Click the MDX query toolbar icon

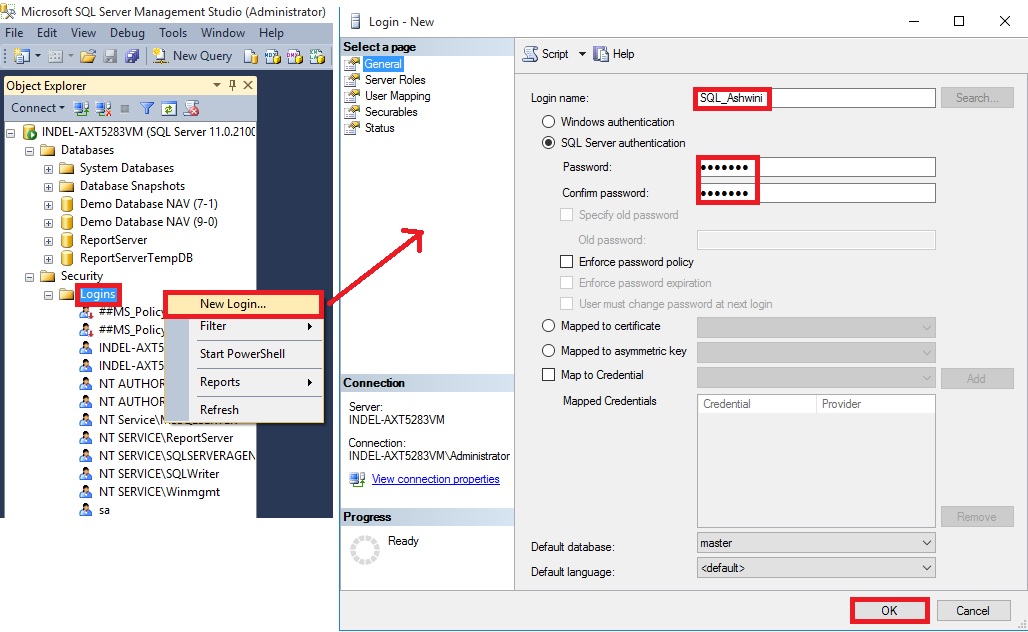(x=274, y=56)
